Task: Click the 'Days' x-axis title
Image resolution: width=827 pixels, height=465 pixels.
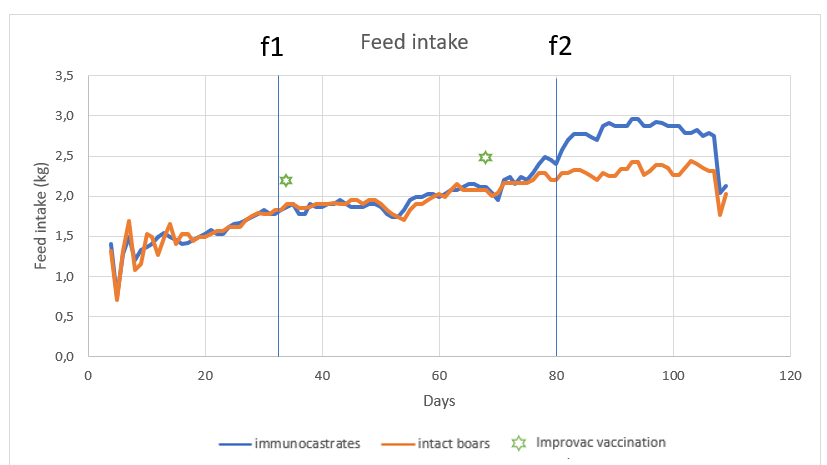Action: click(x=439, y=402)
